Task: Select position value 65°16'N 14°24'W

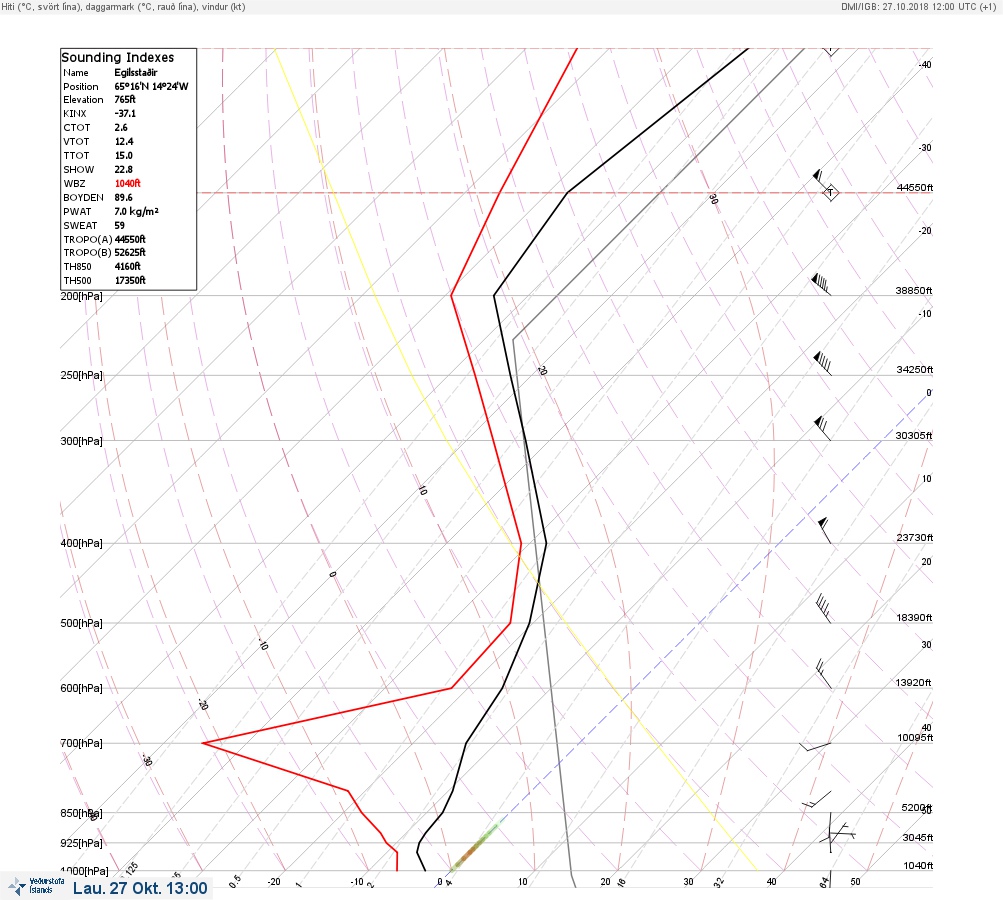Action: coord(152,86)
